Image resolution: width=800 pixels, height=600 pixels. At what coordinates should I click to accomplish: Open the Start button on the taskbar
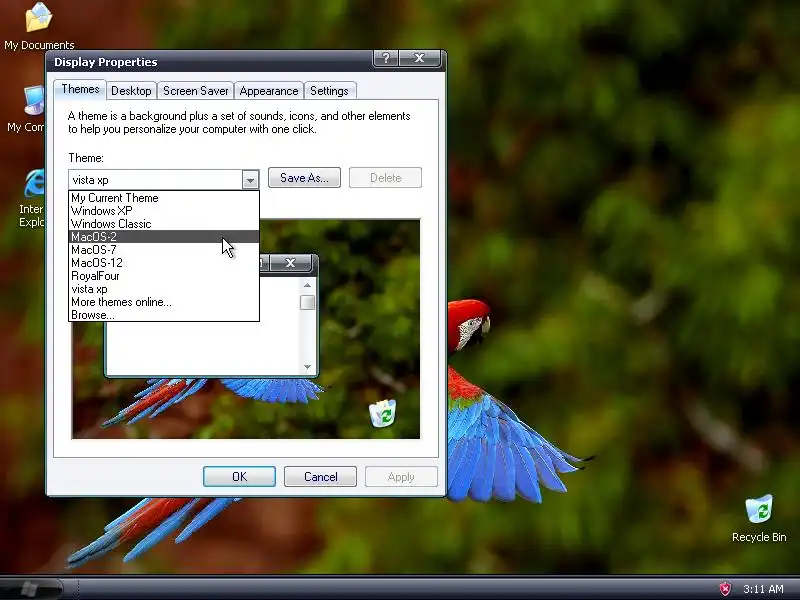[x=32, y=589]
